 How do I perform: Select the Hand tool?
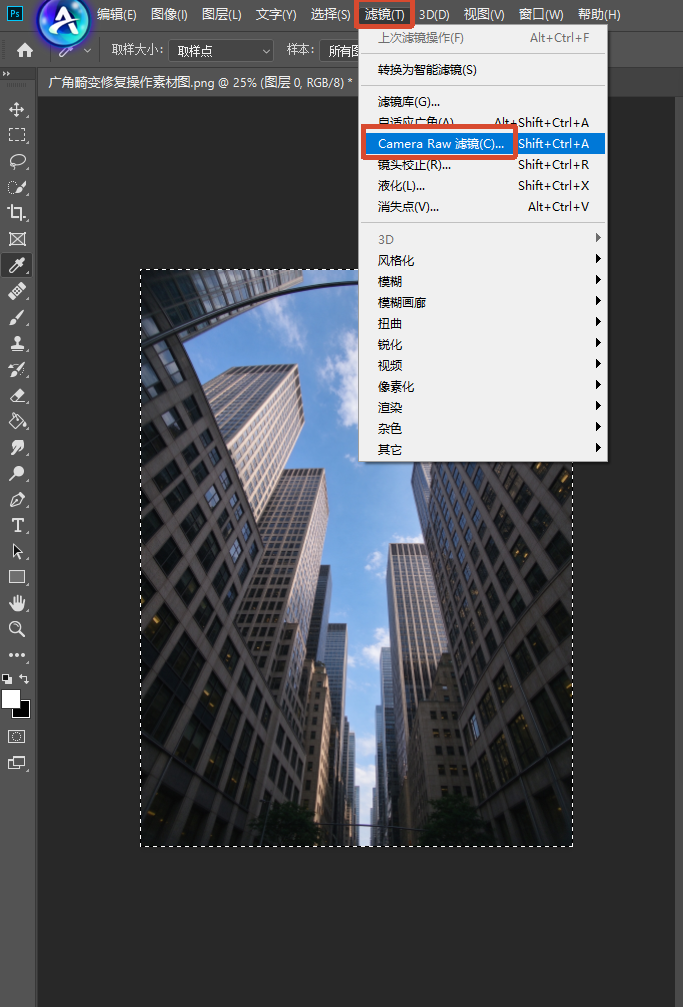click(x=17, y=603)
